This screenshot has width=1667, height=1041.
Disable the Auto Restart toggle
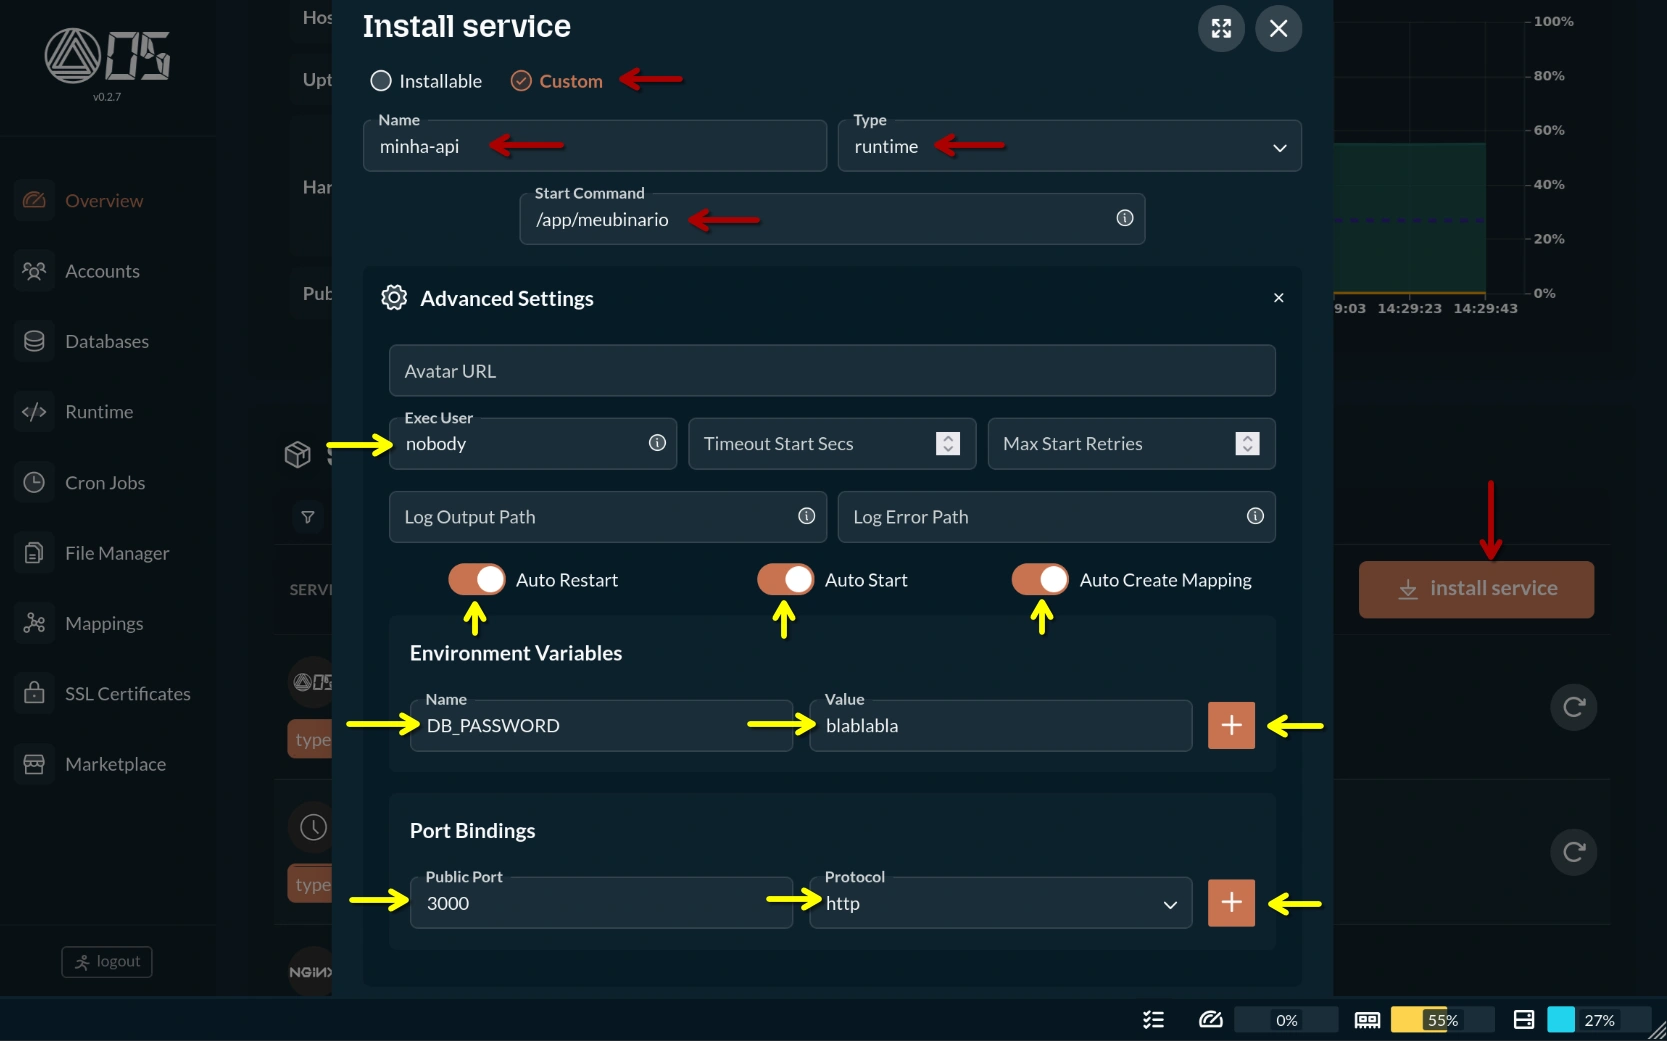click(x=476, y=579)
